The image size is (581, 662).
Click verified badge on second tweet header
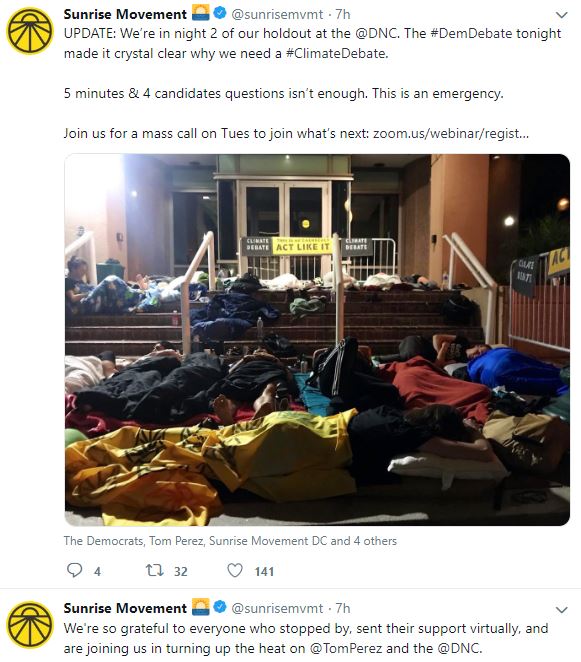click(x=220, y=607)
